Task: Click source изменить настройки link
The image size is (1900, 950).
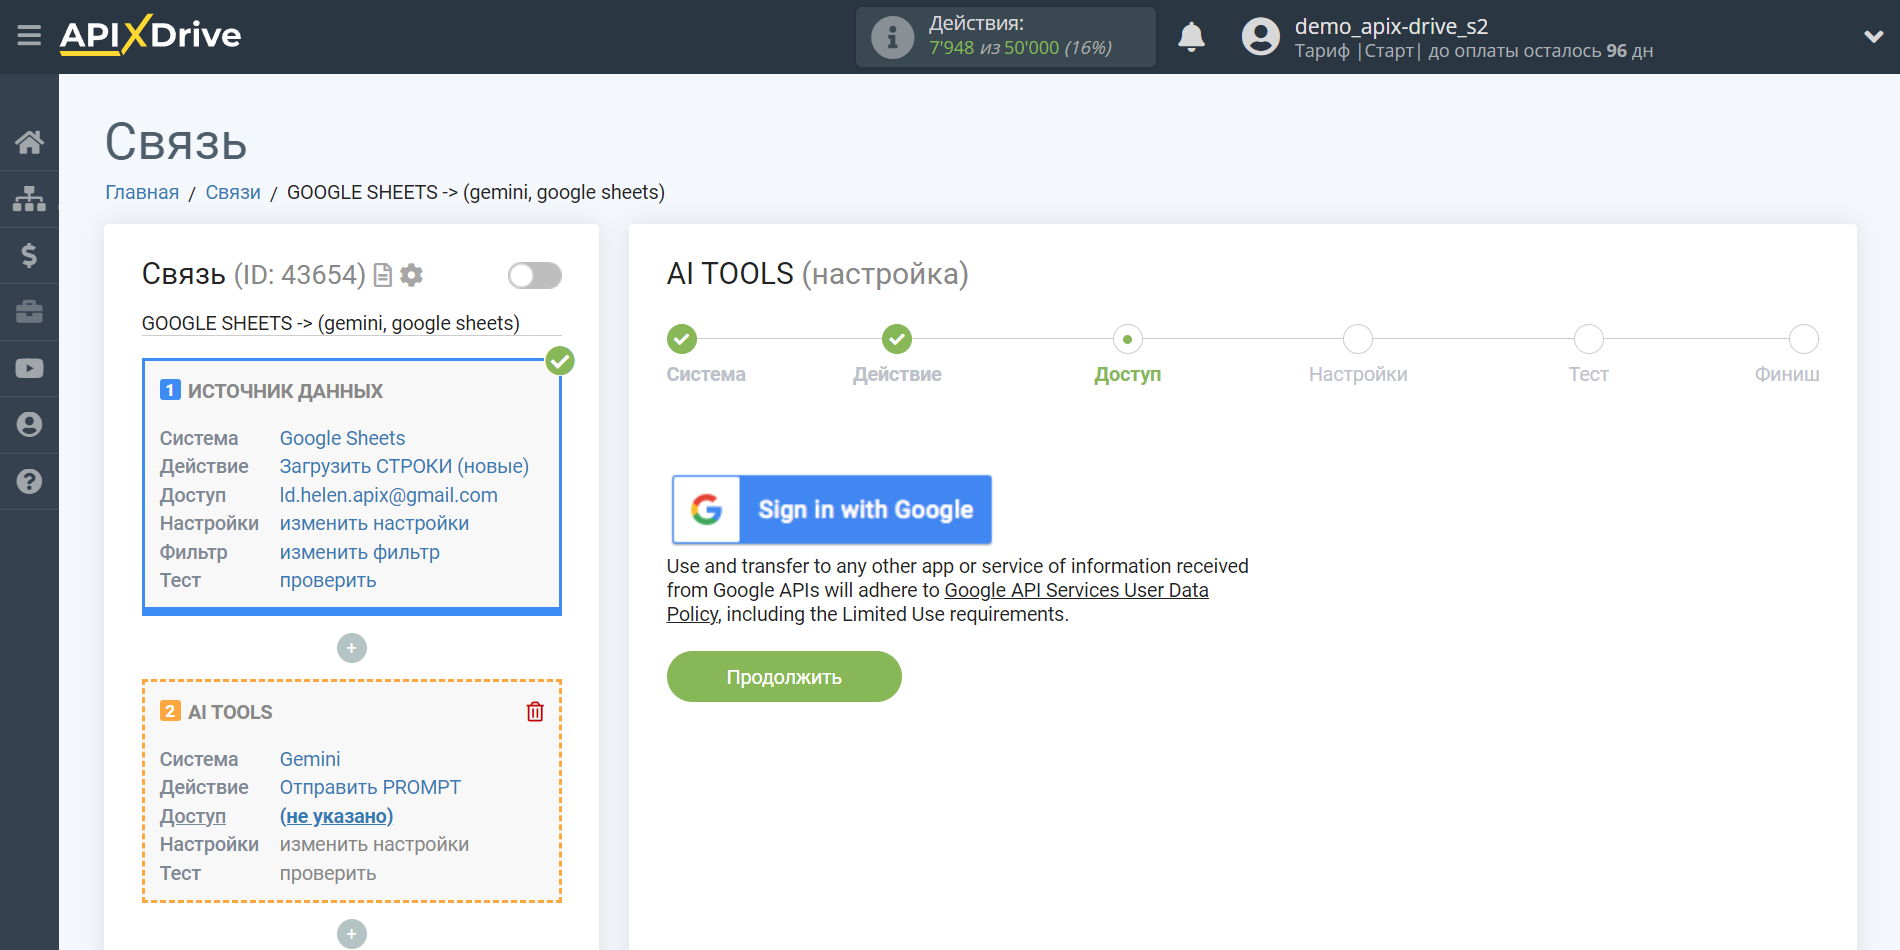Action: [374, 523]
